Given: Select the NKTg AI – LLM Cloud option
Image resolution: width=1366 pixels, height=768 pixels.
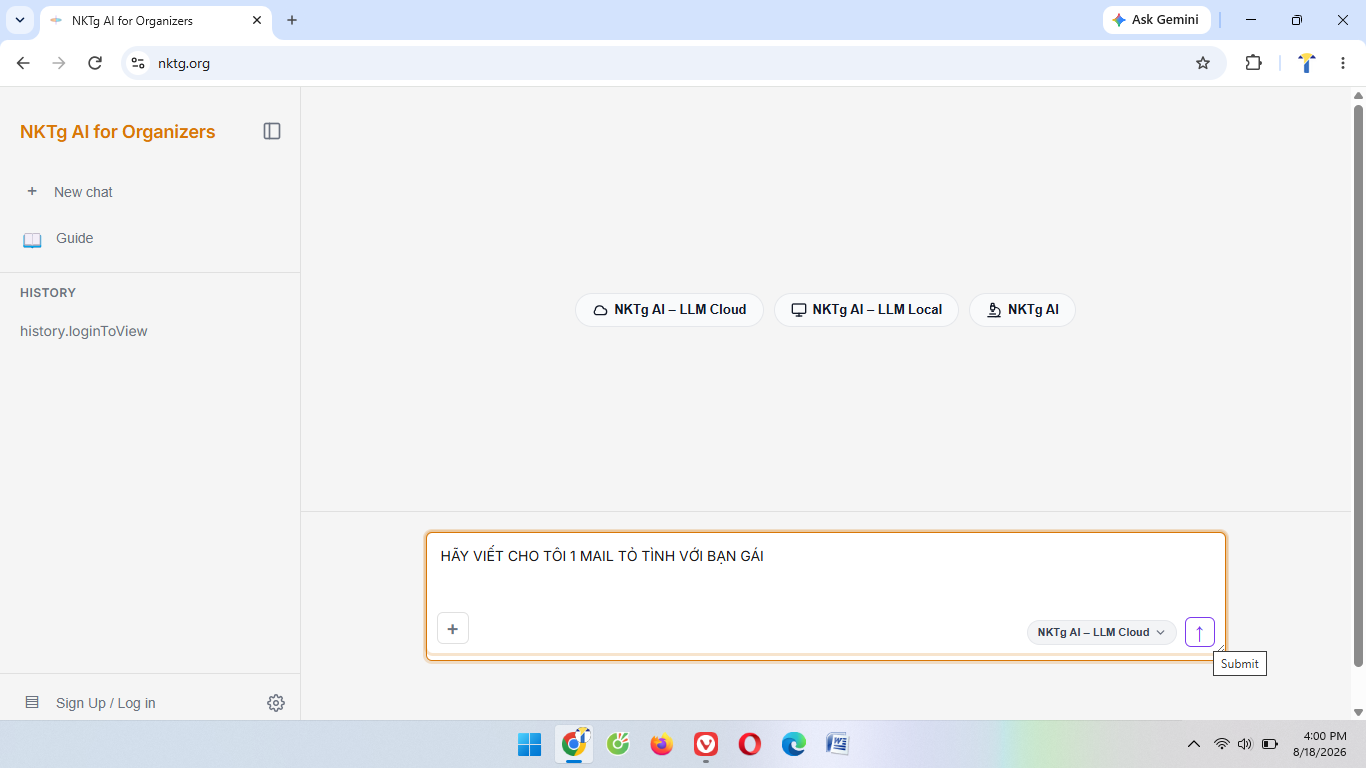Looking at the screenshot, I should [x=669, y=310].
